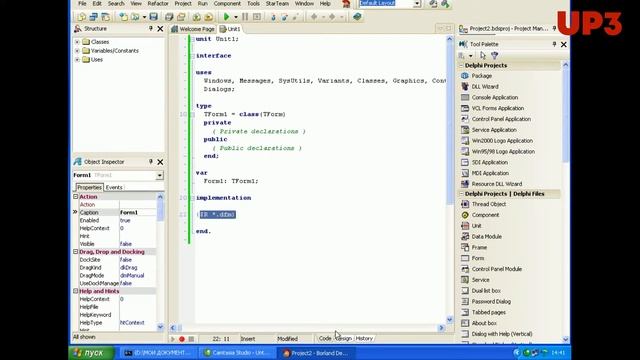Select Control Panel Module entry
Screen dimensions: 640x360
pos(497,269)
